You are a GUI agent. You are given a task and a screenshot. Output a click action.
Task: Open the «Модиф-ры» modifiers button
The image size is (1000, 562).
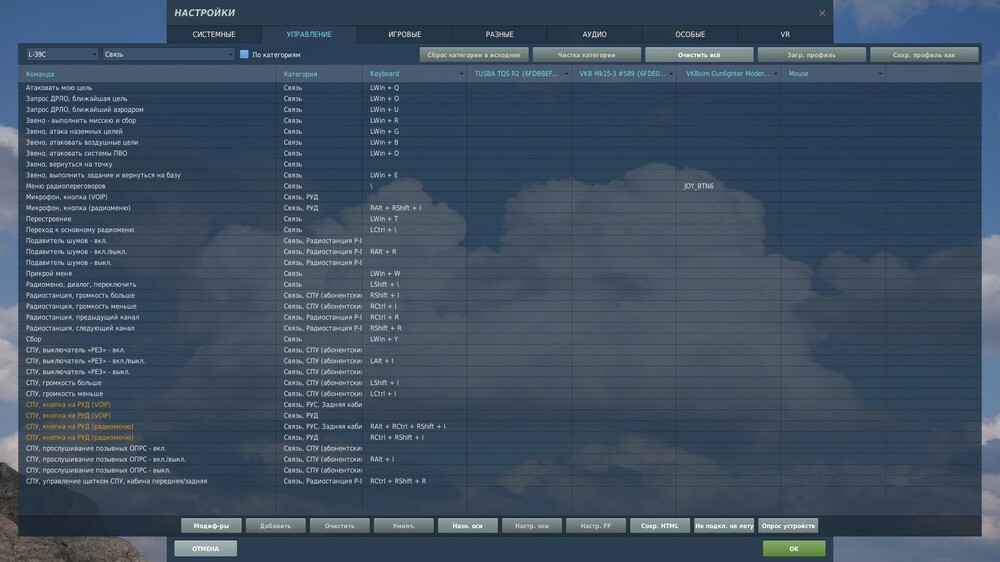pos(211,526)
